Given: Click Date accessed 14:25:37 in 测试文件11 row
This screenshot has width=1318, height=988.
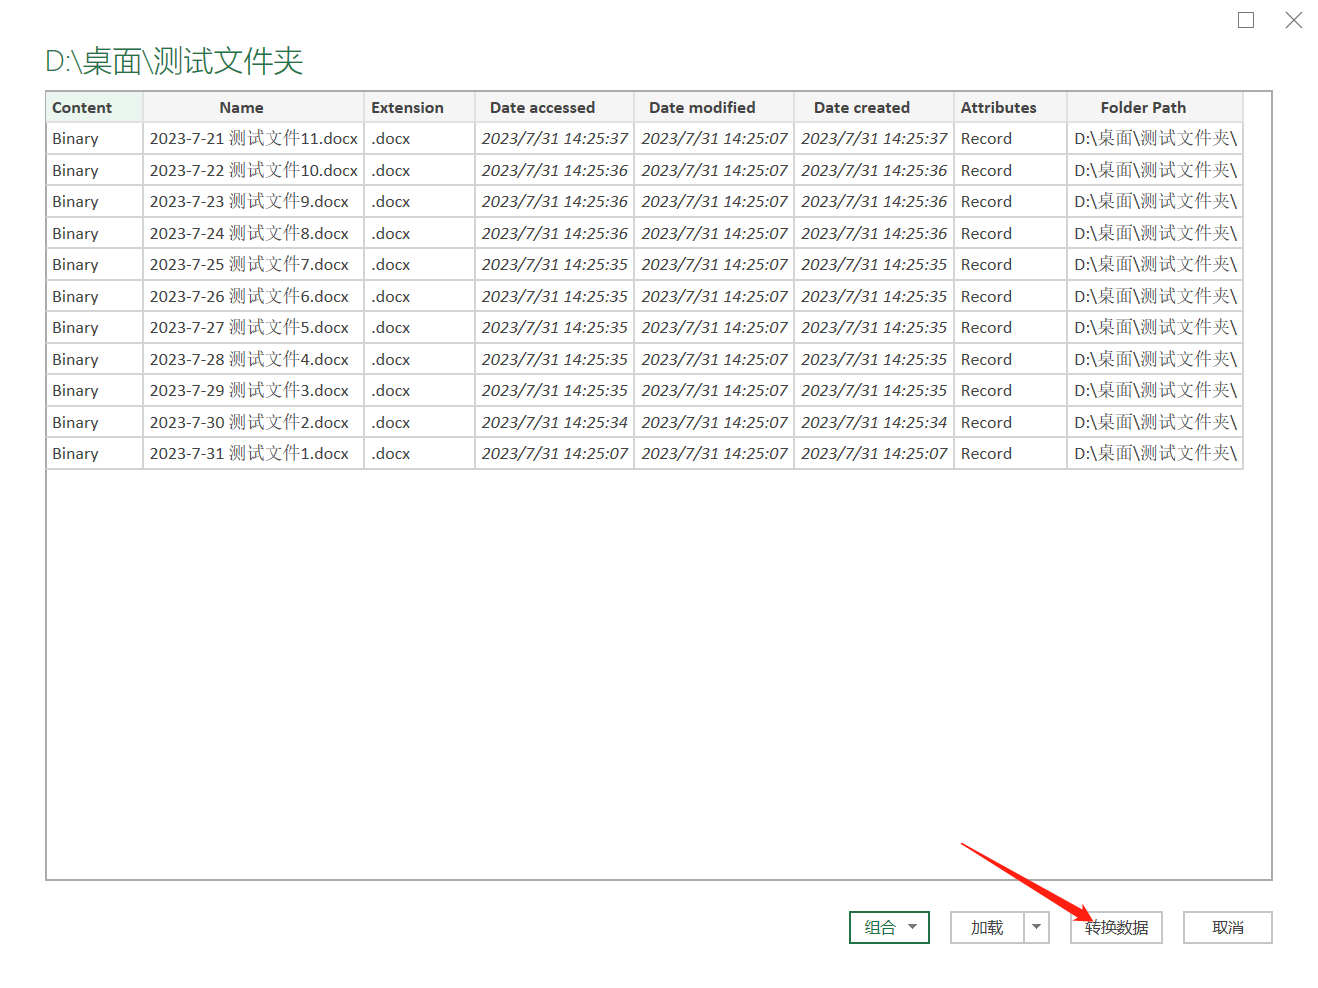Looking at the screenshot, I should tap(554, 139).
